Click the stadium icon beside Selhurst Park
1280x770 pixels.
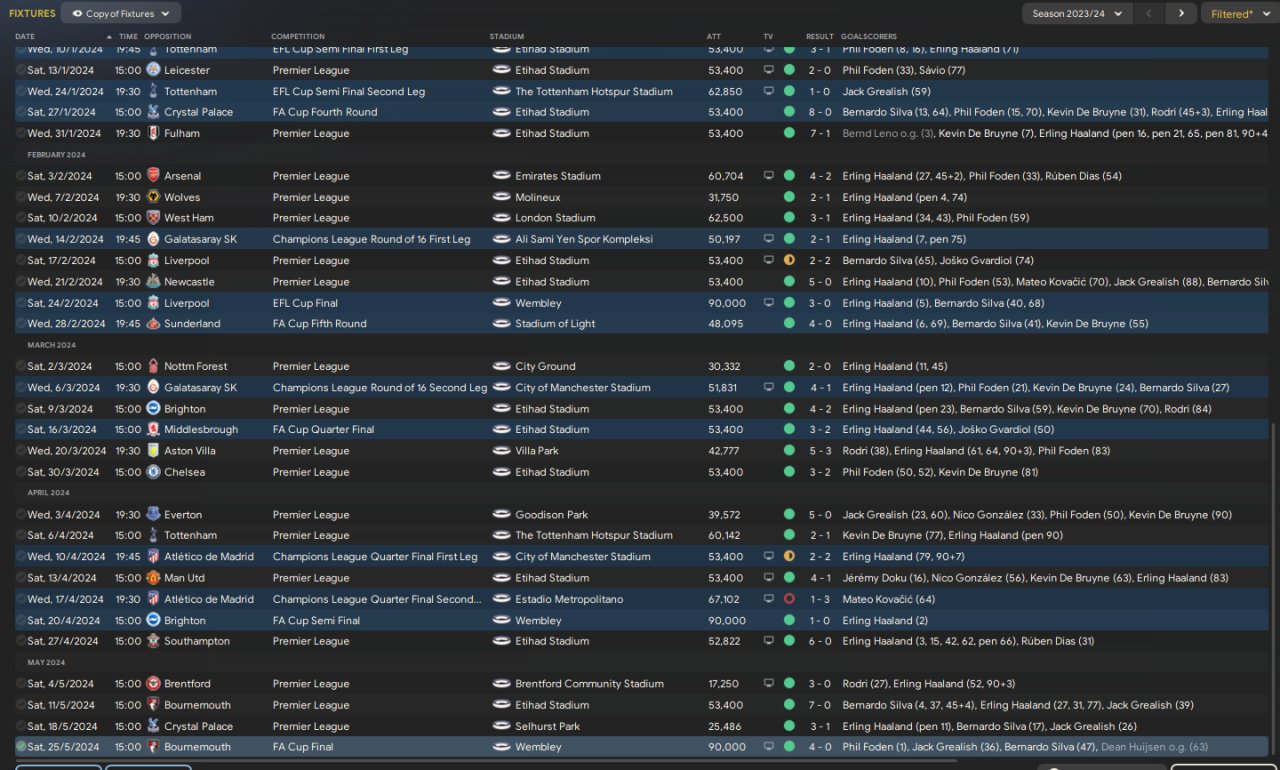click(x=501, y=727)
